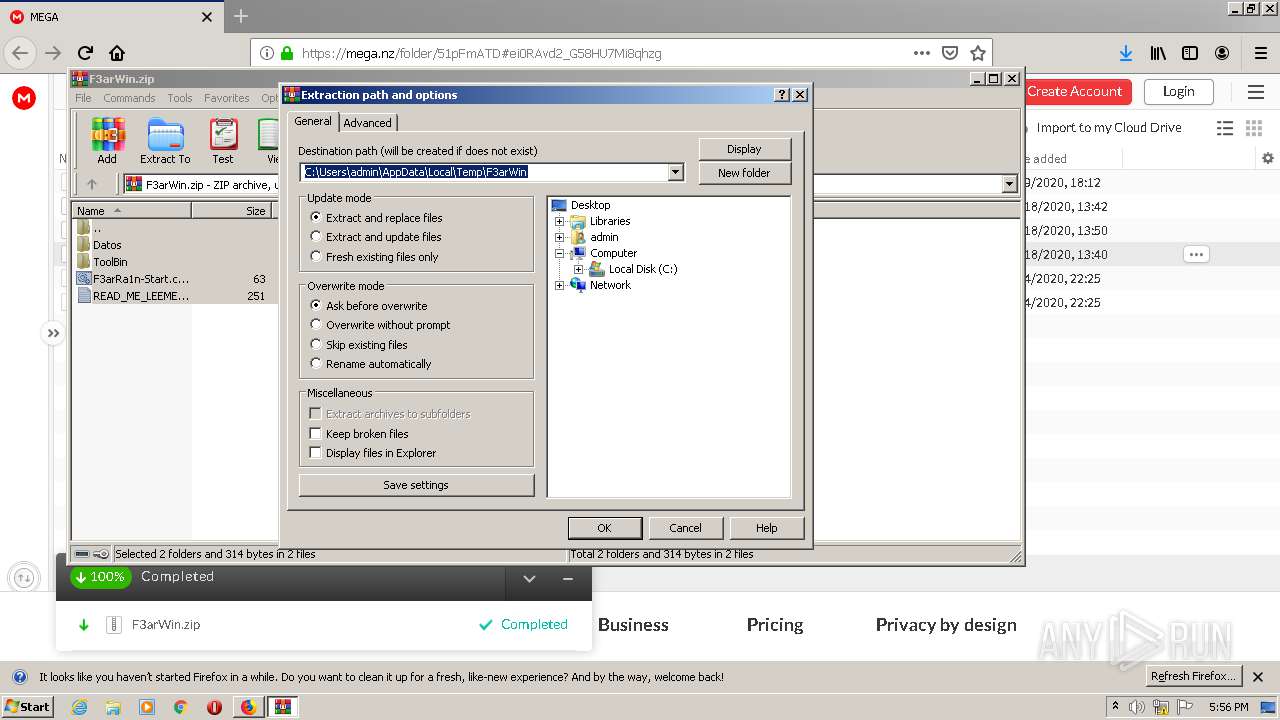Image resolution: width=1280 pixels, height=720 pixels.
Task: Open the WinRAR Tools menu
Action: (180, 98)
